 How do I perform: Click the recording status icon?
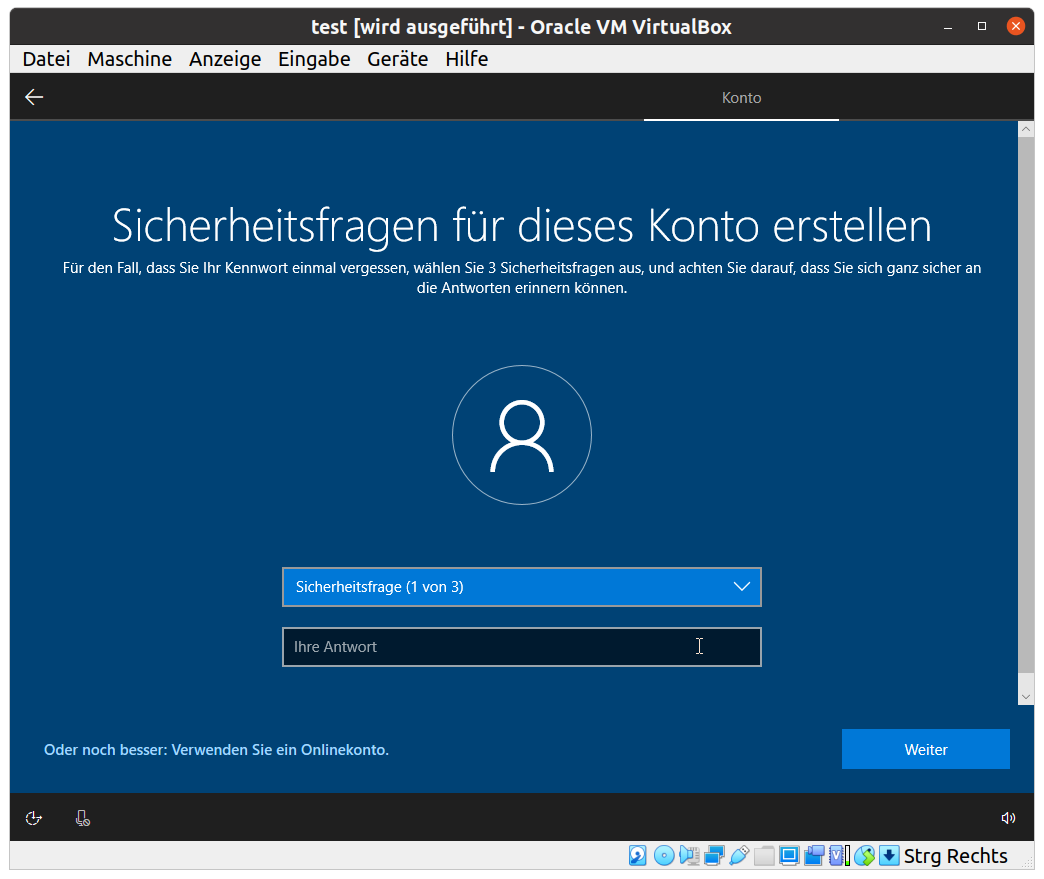point(814,856)
